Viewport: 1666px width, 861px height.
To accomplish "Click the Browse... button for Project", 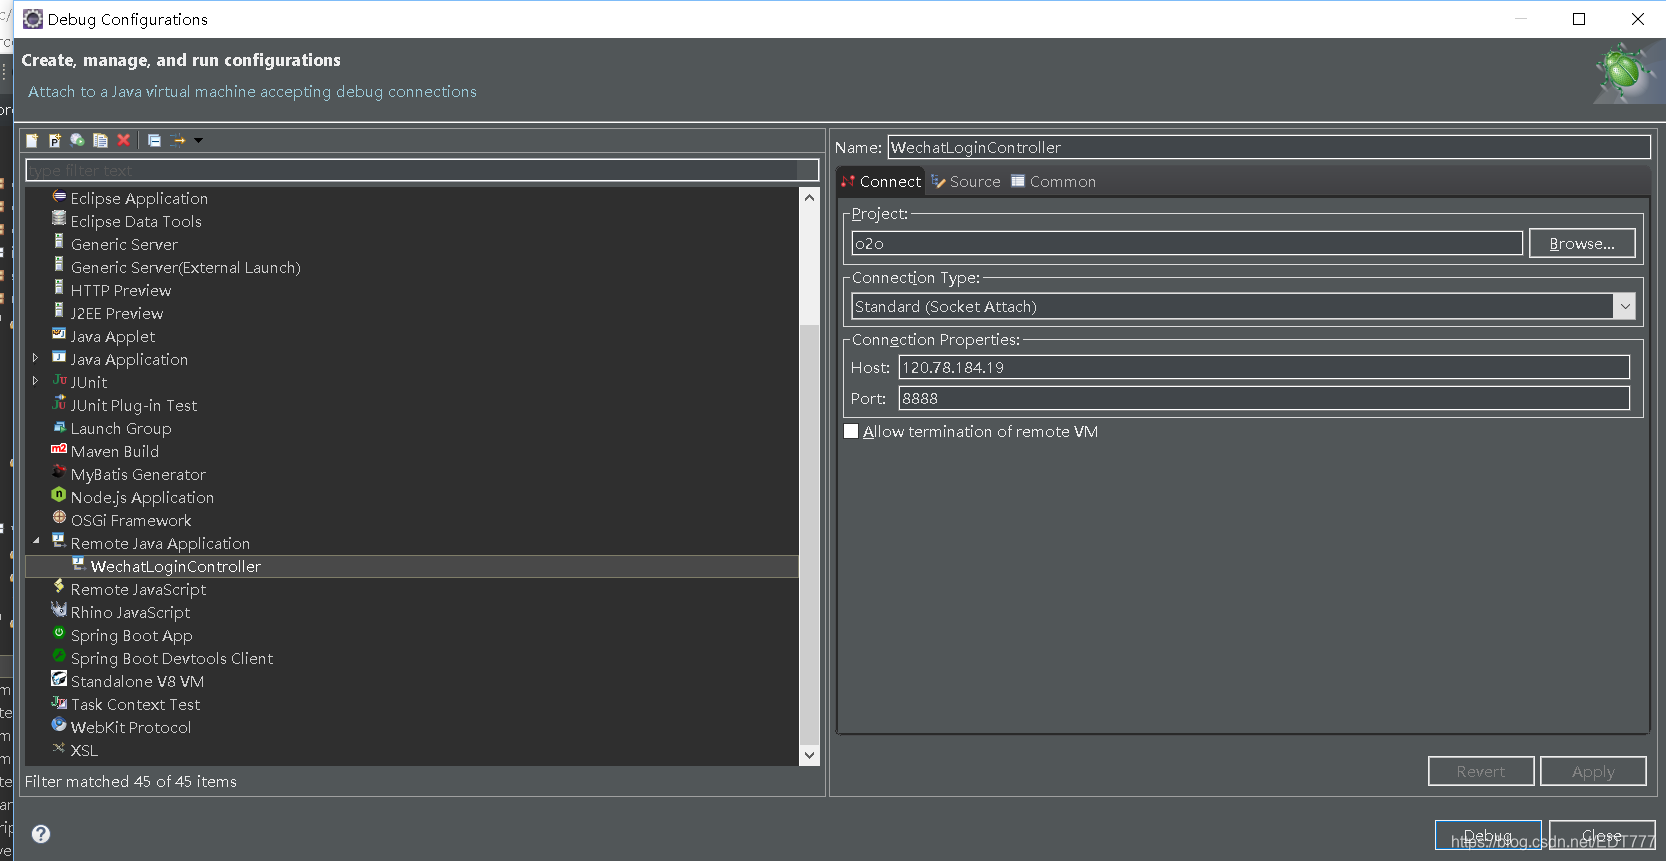I will [1582, 243].
